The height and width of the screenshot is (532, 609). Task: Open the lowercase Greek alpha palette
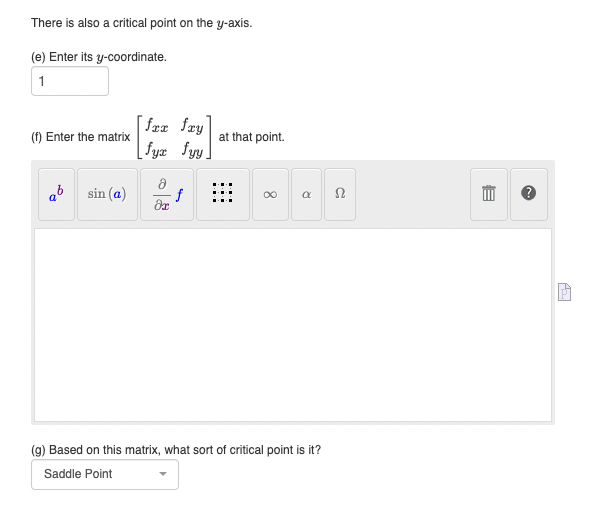click(306, 195)
